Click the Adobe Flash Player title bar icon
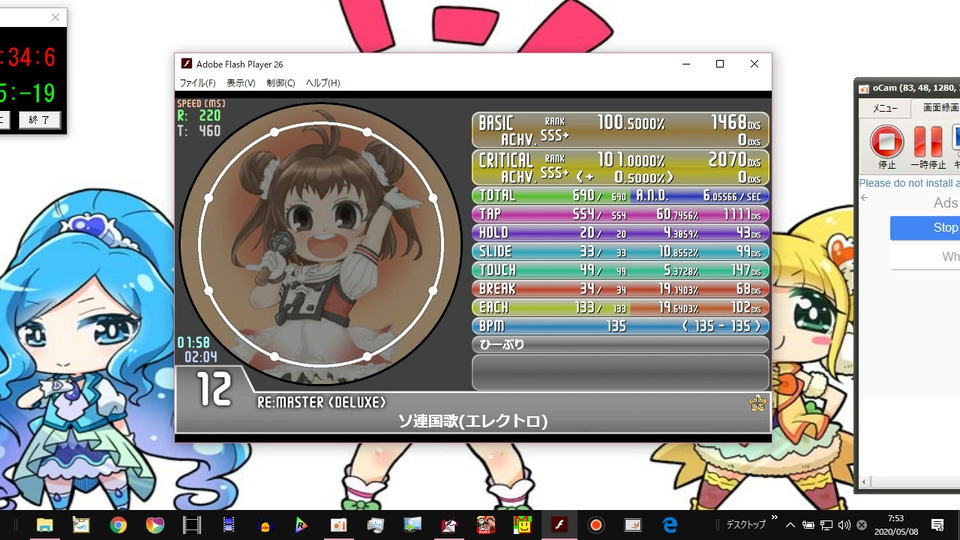Image resolution: width=960 pixels, height=540 pixels. (x=186, y=64)
